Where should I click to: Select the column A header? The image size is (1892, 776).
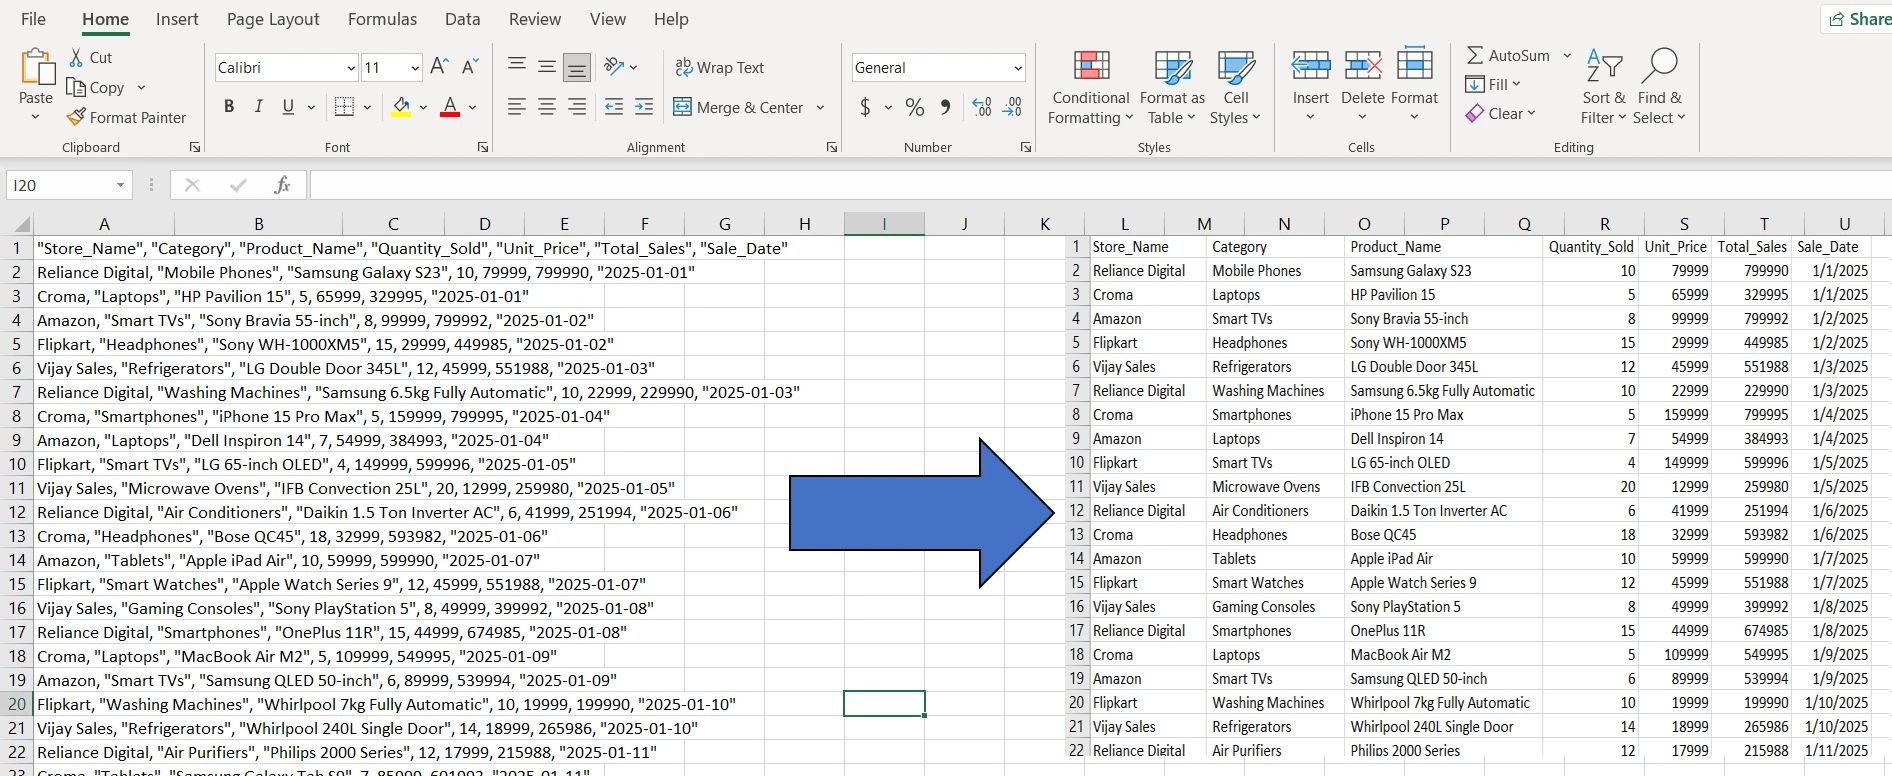pyautogui.click(x=104, y=224)
